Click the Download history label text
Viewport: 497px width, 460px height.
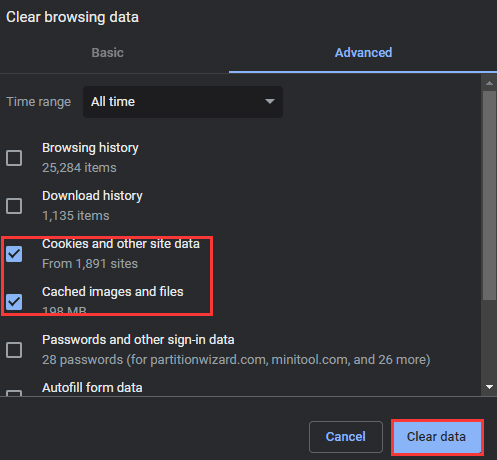point(92,196)
